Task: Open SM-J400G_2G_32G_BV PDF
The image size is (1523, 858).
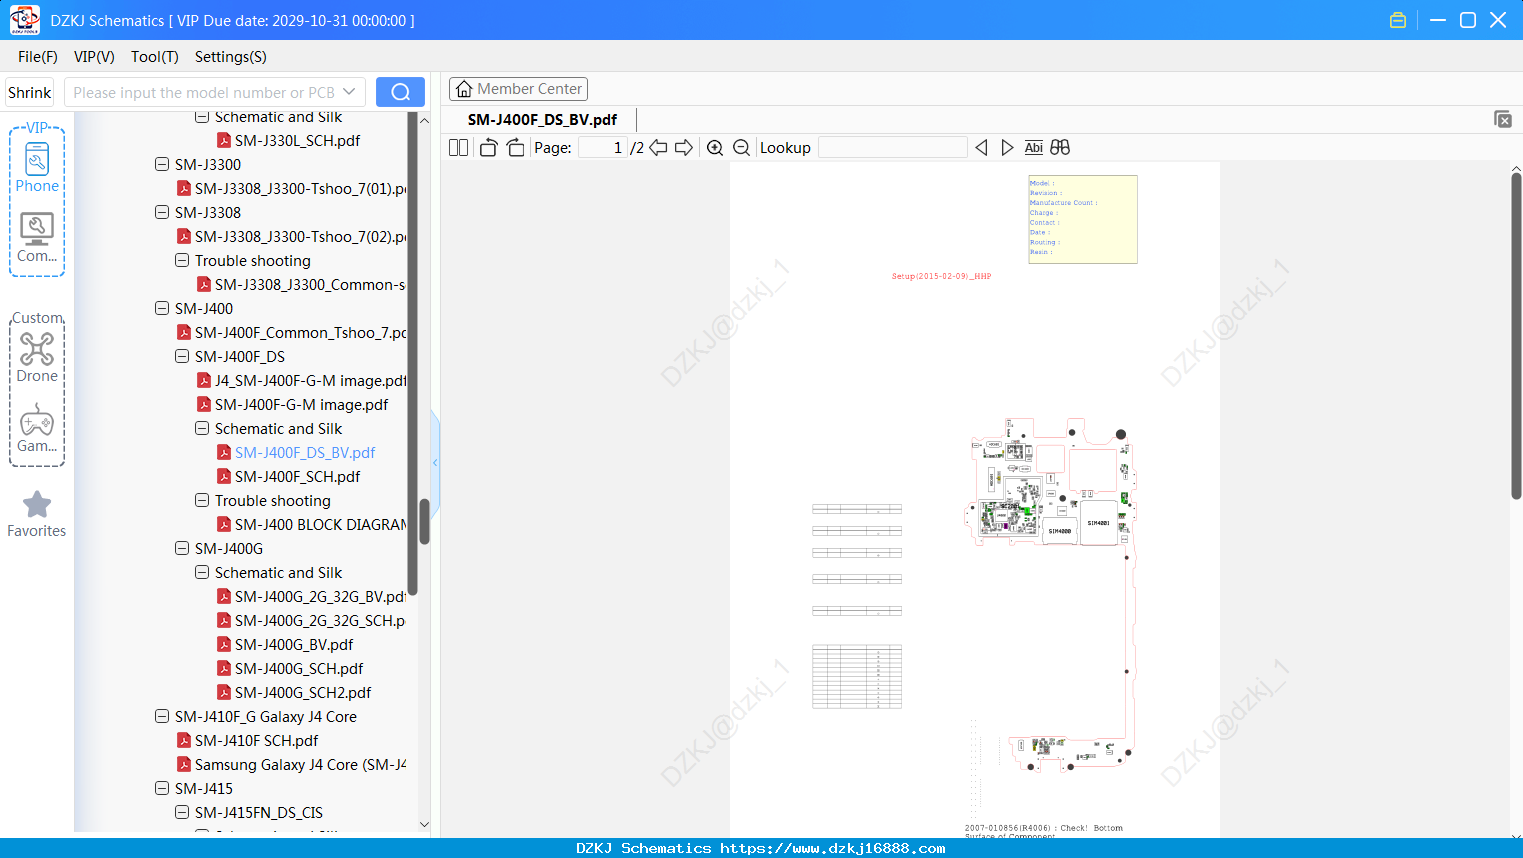Action: pyautogui.click(x=311, y=597)
